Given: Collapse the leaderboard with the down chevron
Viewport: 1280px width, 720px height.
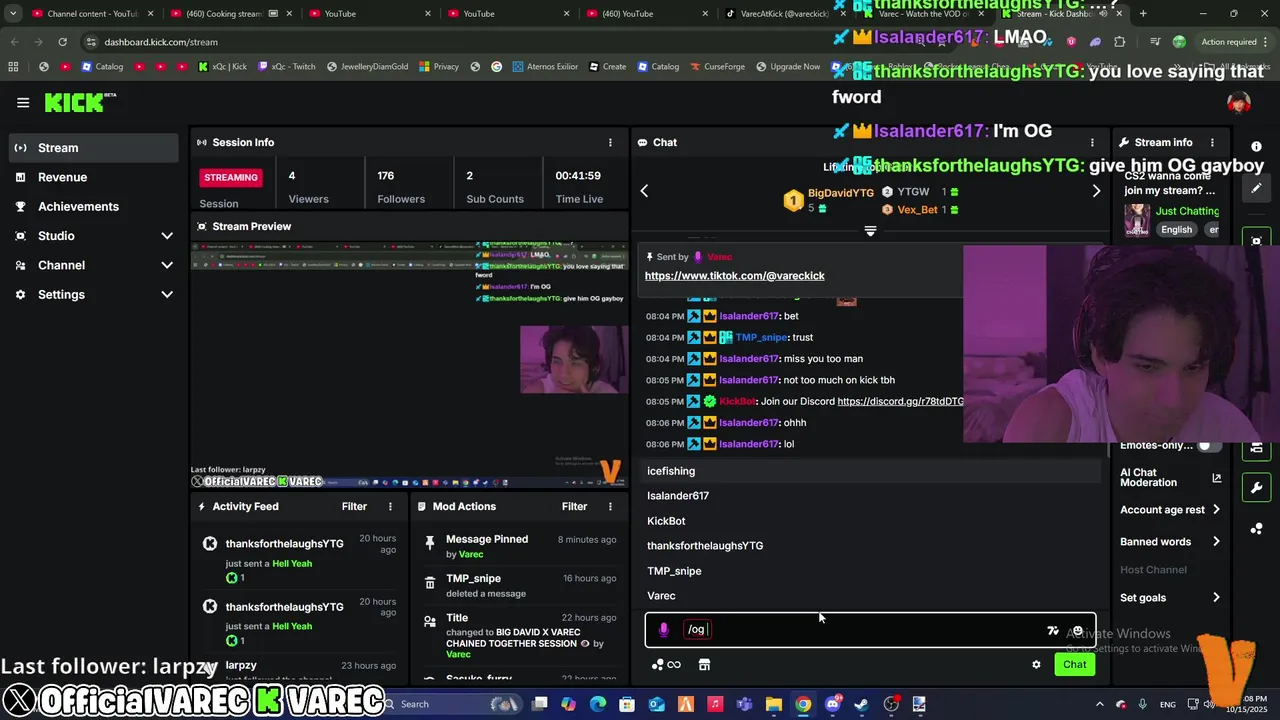Looking at the screenshot, I should (x=870, y=231).
